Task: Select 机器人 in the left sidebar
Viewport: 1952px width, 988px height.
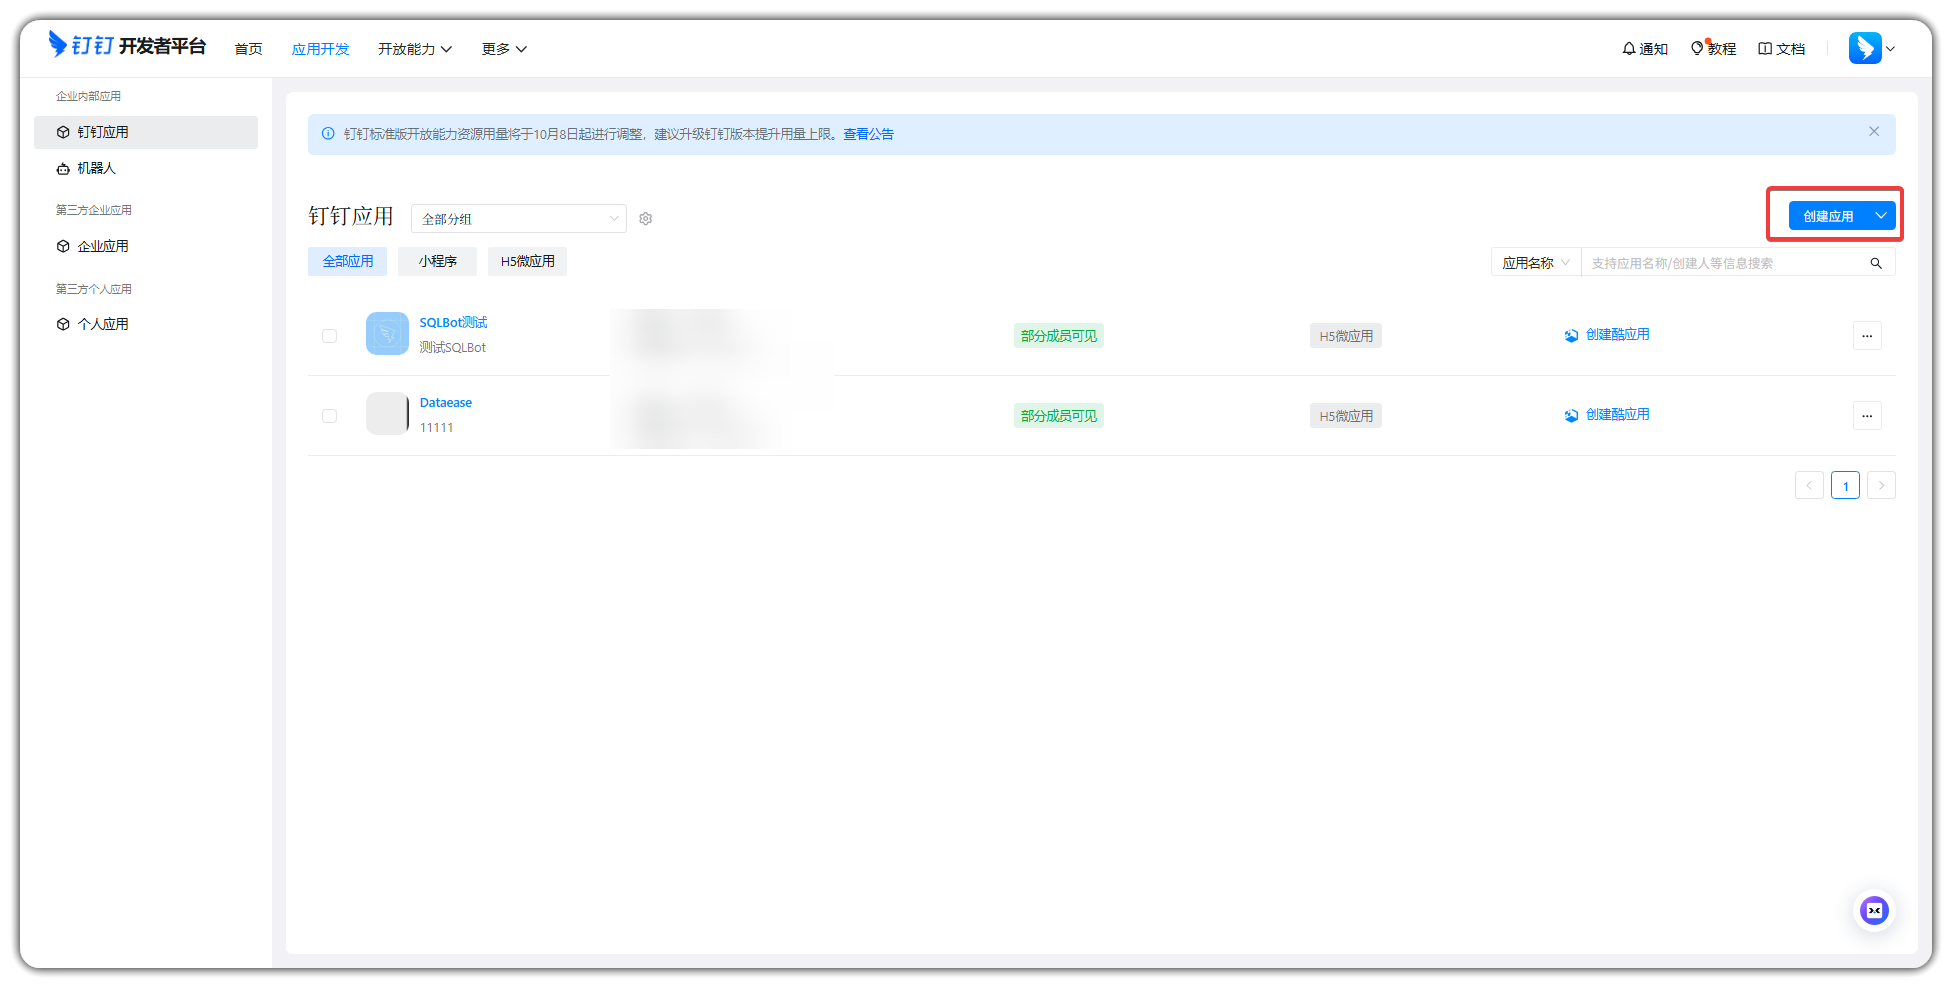Action: (97, 168)
